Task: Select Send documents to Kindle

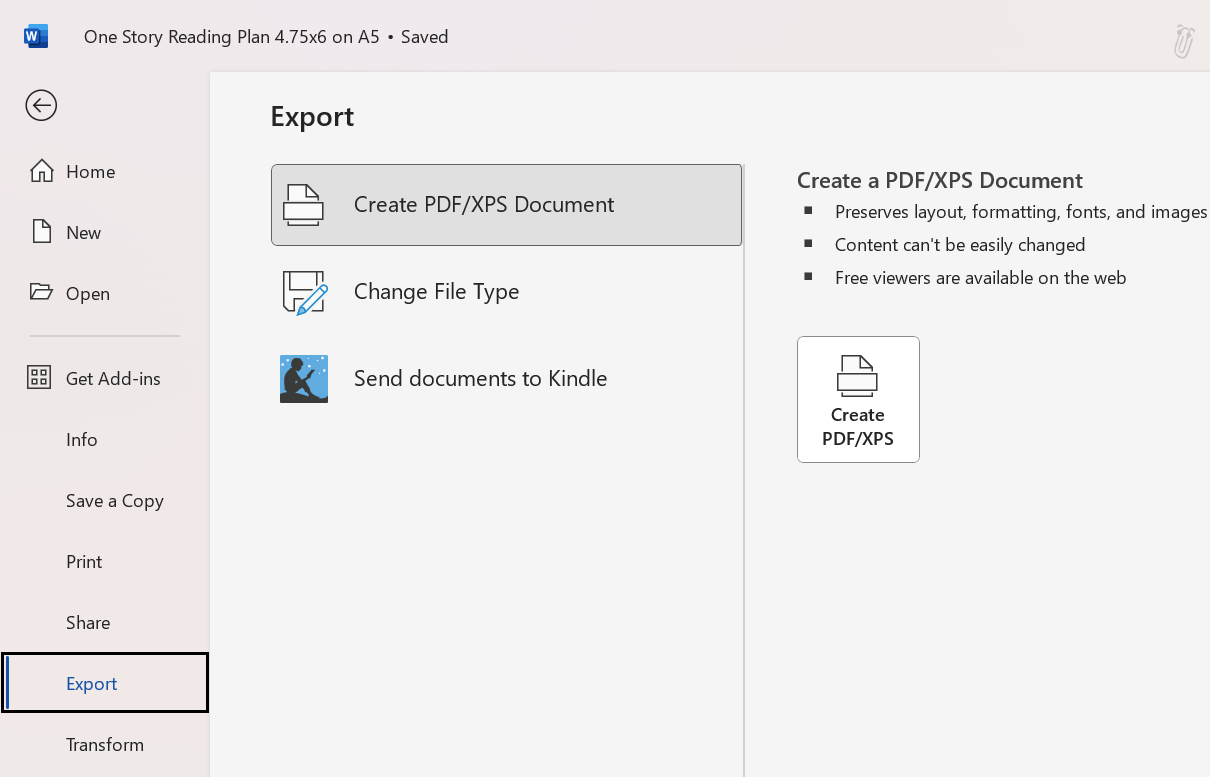Action: (480, 379)
